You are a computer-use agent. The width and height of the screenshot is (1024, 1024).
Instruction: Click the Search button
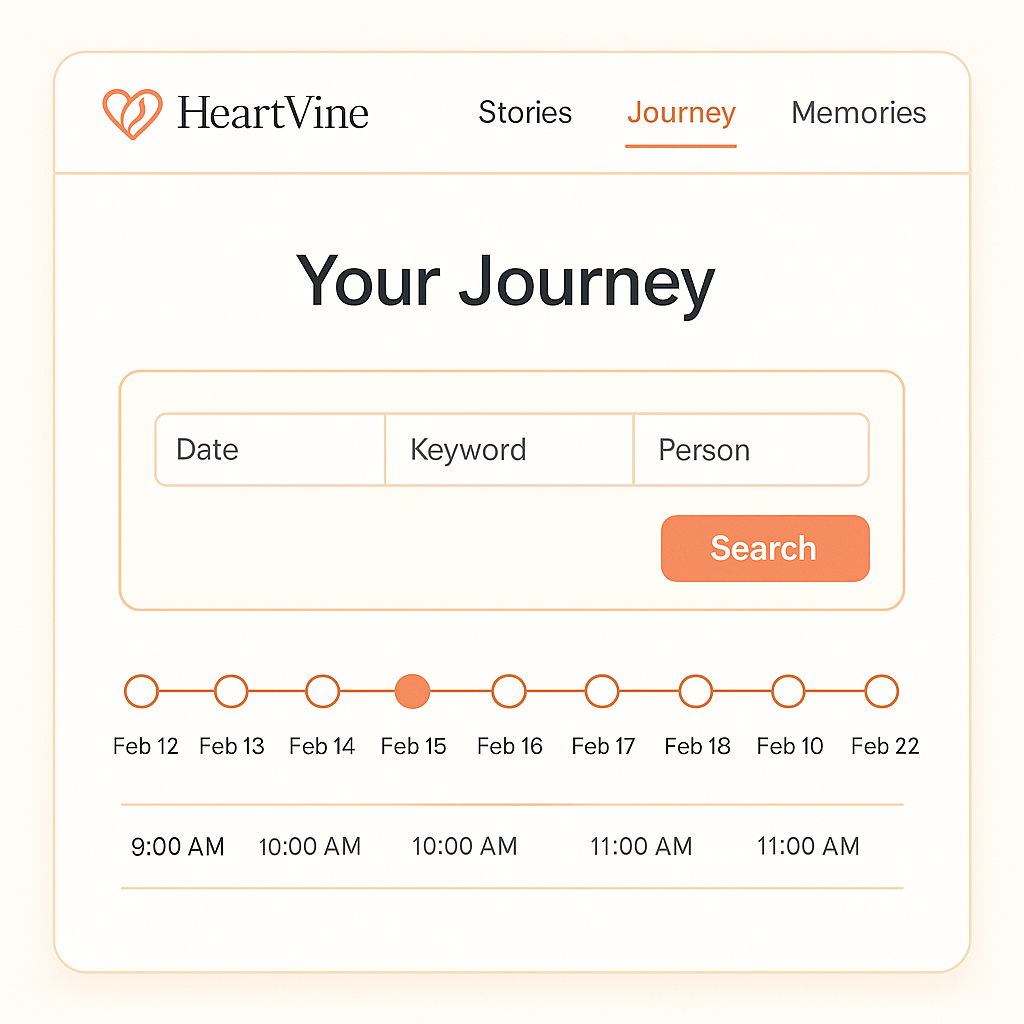[764, 548]
